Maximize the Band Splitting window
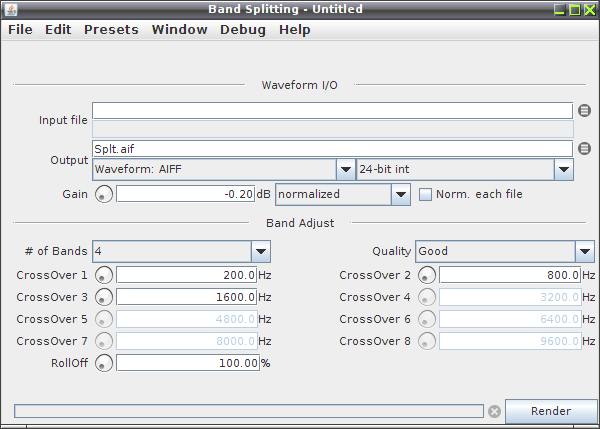 (575, 10)
